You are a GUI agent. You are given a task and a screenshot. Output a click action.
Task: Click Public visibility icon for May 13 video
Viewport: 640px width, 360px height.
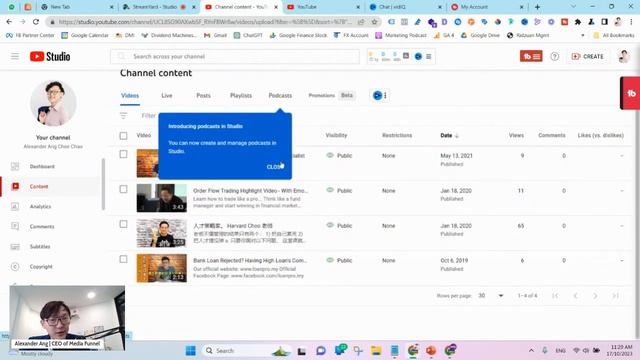(x=330, y=155)
